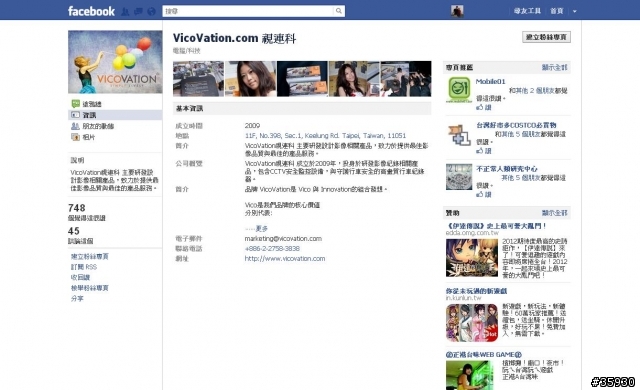Click the facebook logo
The height and width of the screenshot is (390, 640).
point(91,11)
